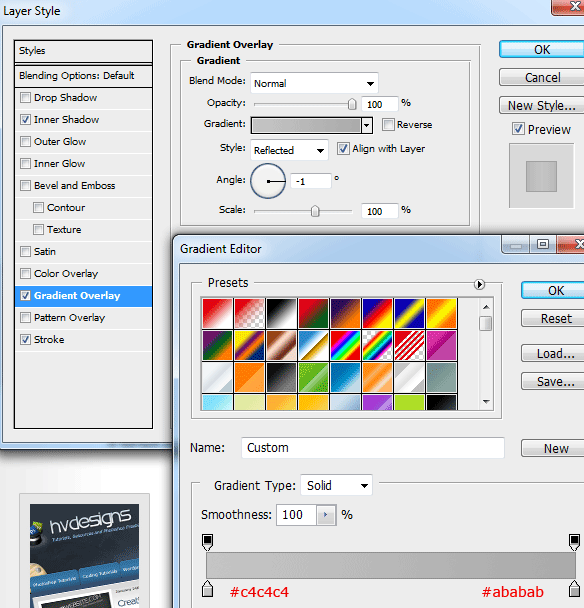Adjust the Scale slider handle
The image size is (584, 608).
pyautogui.click(x=315, y=211)
